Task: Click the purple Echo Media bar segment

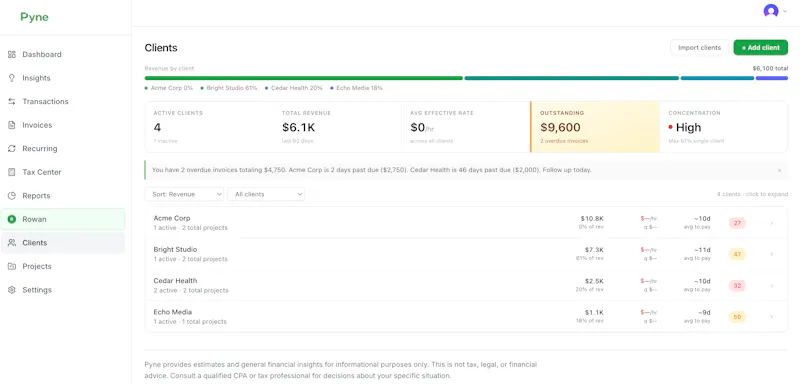Action: (771, 78)
